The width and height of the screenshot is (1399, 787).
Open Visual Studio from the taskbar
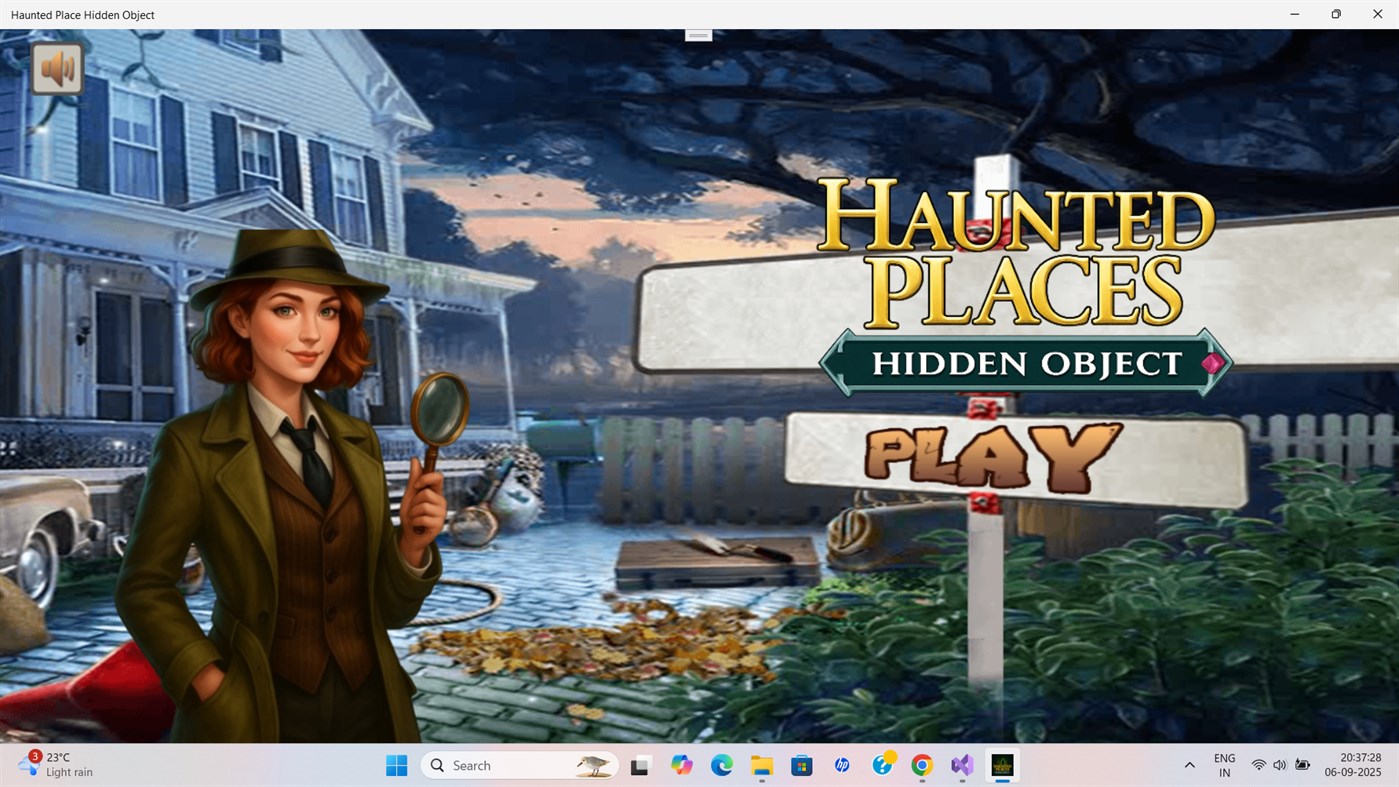click(x=961, y=765)
